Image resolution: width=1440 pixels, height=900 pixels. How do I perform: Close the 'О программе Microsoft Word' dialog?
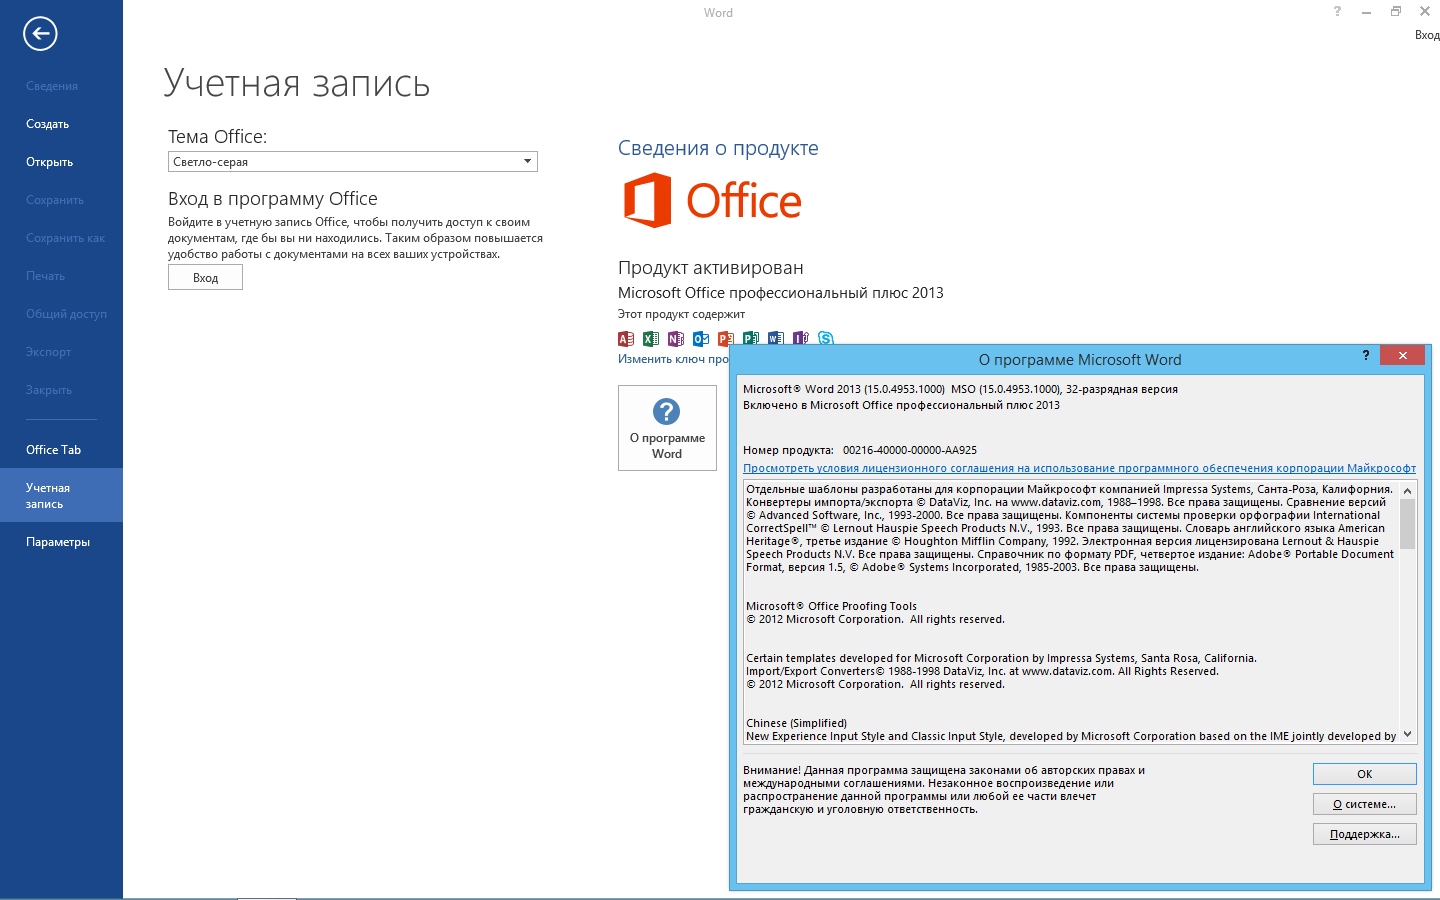tap(1402, 355)
